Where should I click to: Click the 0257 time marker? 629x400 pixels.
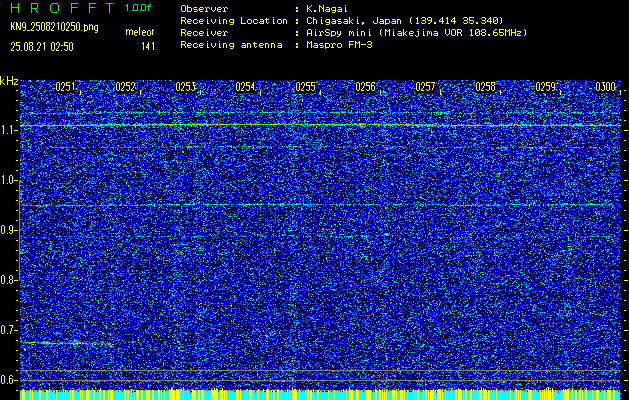tap(425, 87)
